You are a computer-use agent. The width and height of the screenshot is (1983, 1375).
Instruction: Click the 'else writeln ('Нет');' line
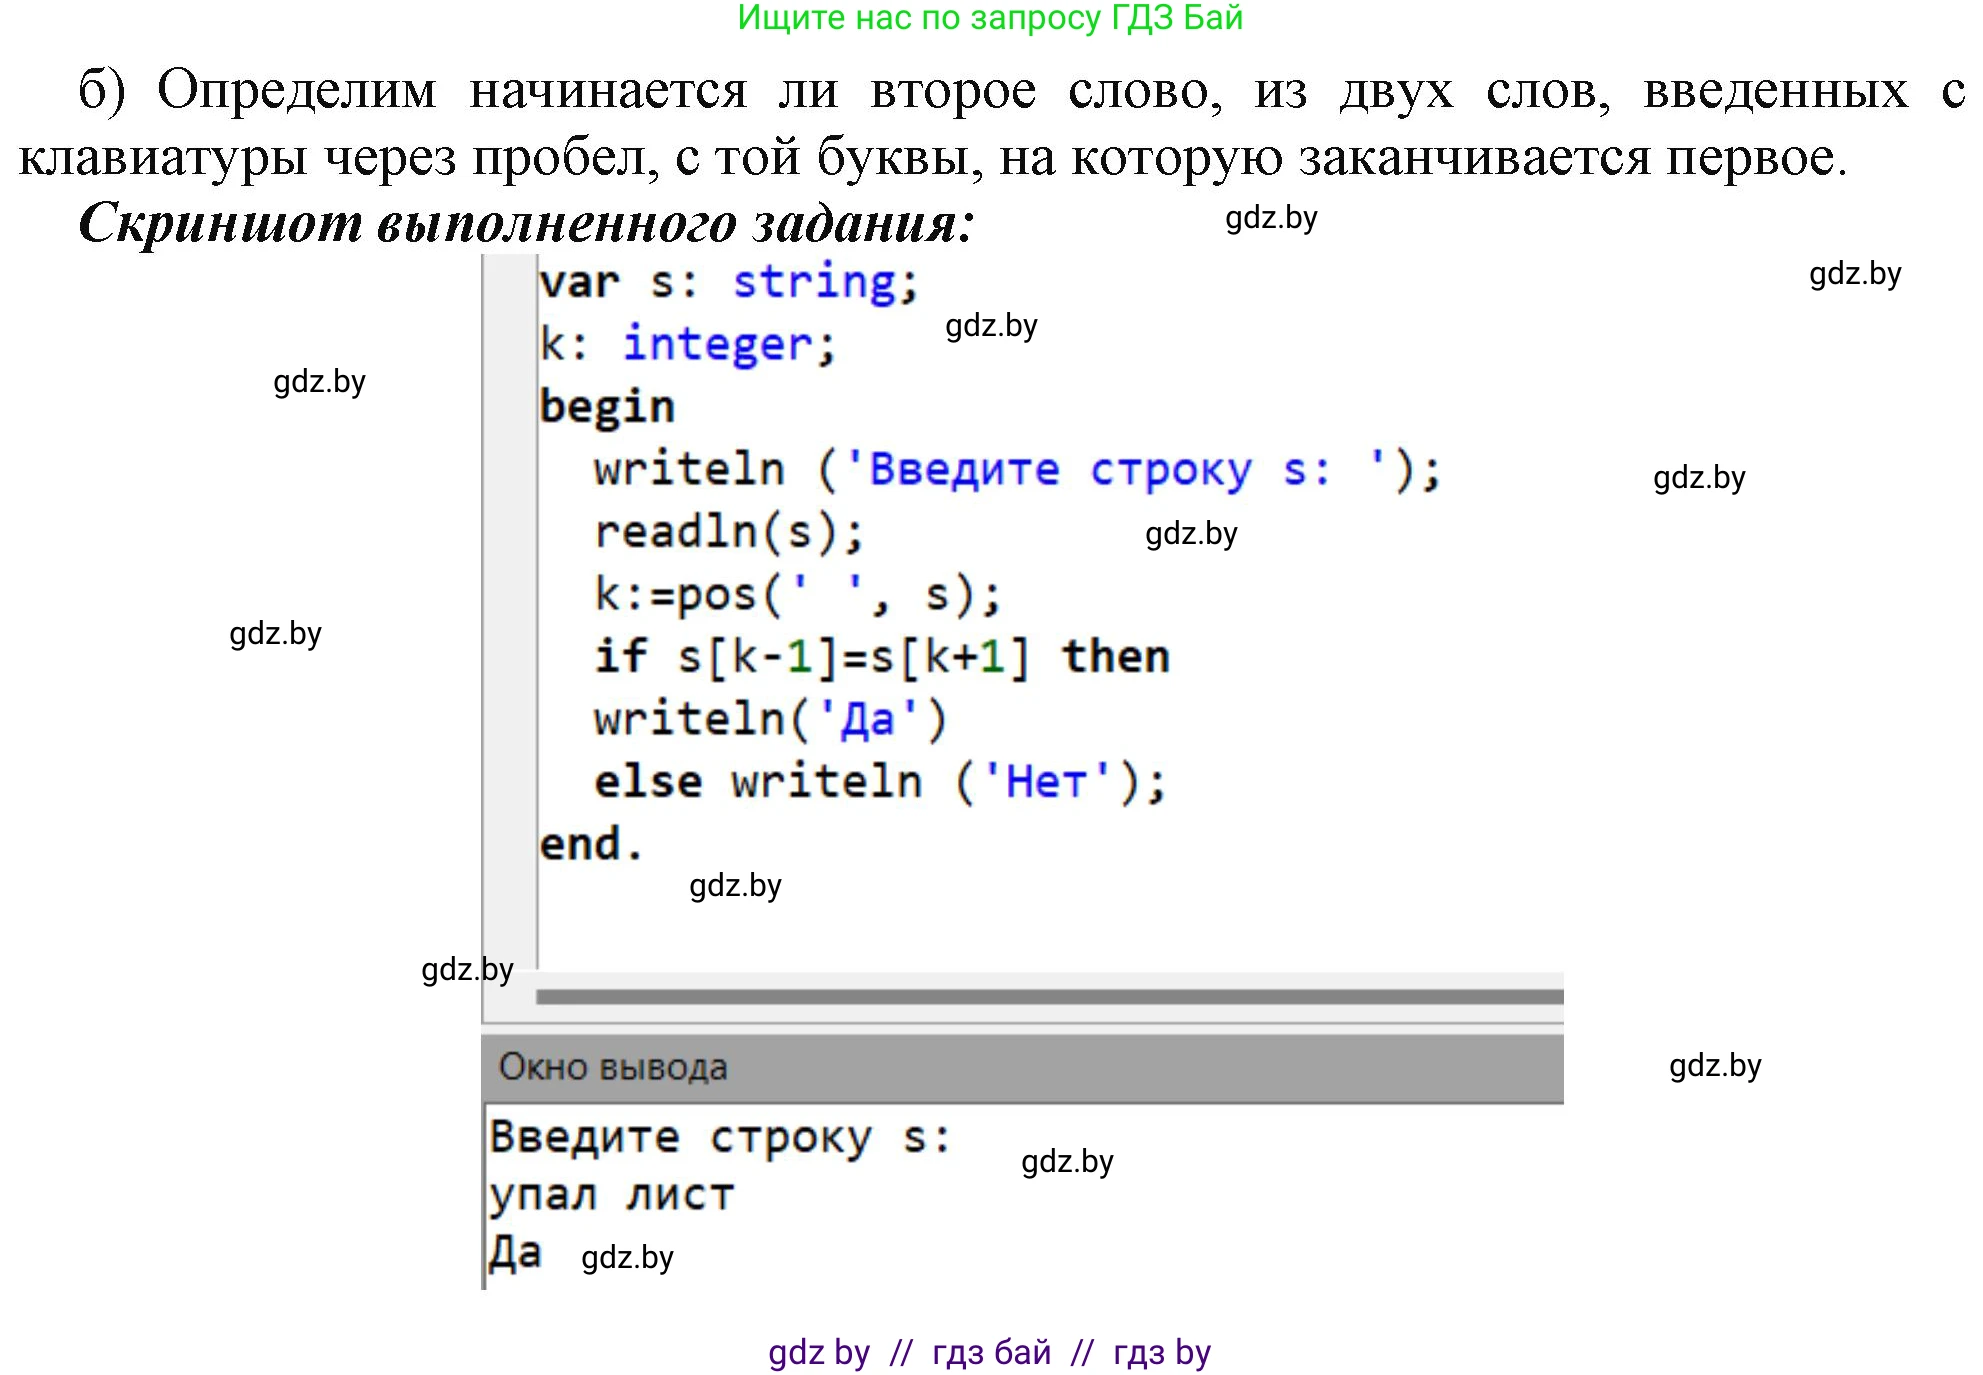[878, 782]
